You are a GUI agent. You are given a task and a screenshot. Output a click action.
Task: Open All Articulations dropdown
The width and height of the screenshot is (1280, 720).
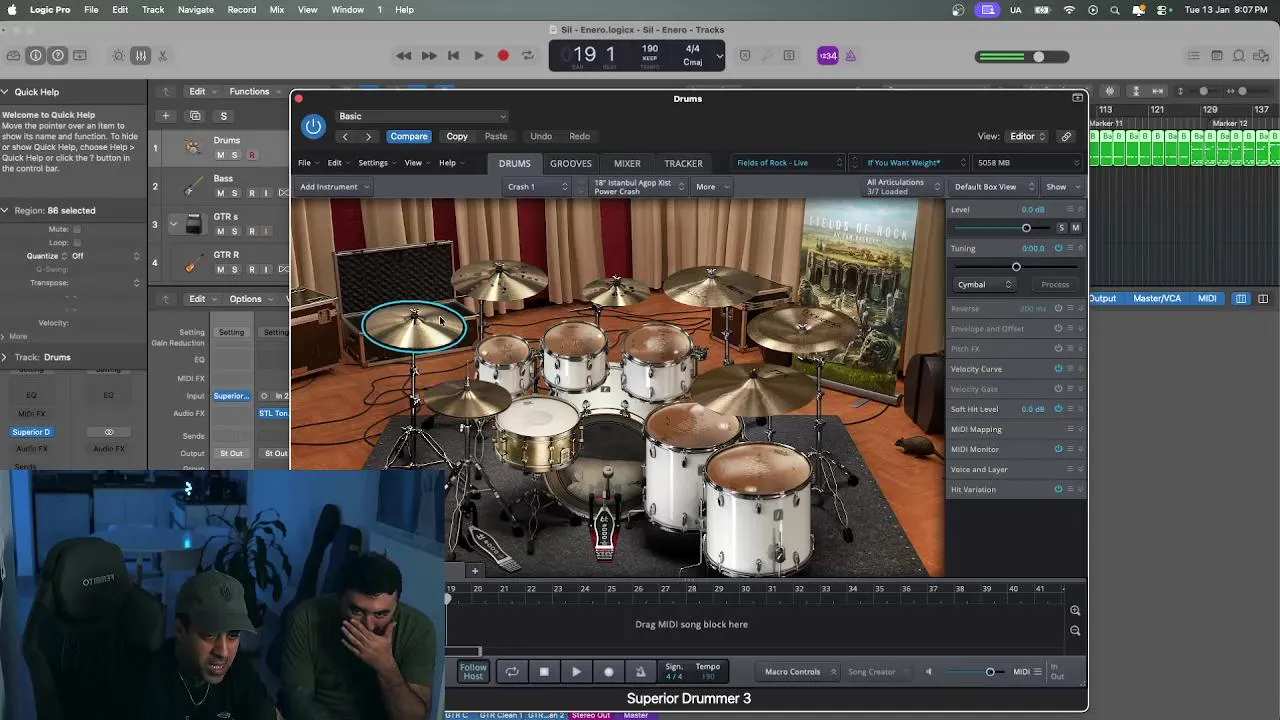tap(902, 186)
